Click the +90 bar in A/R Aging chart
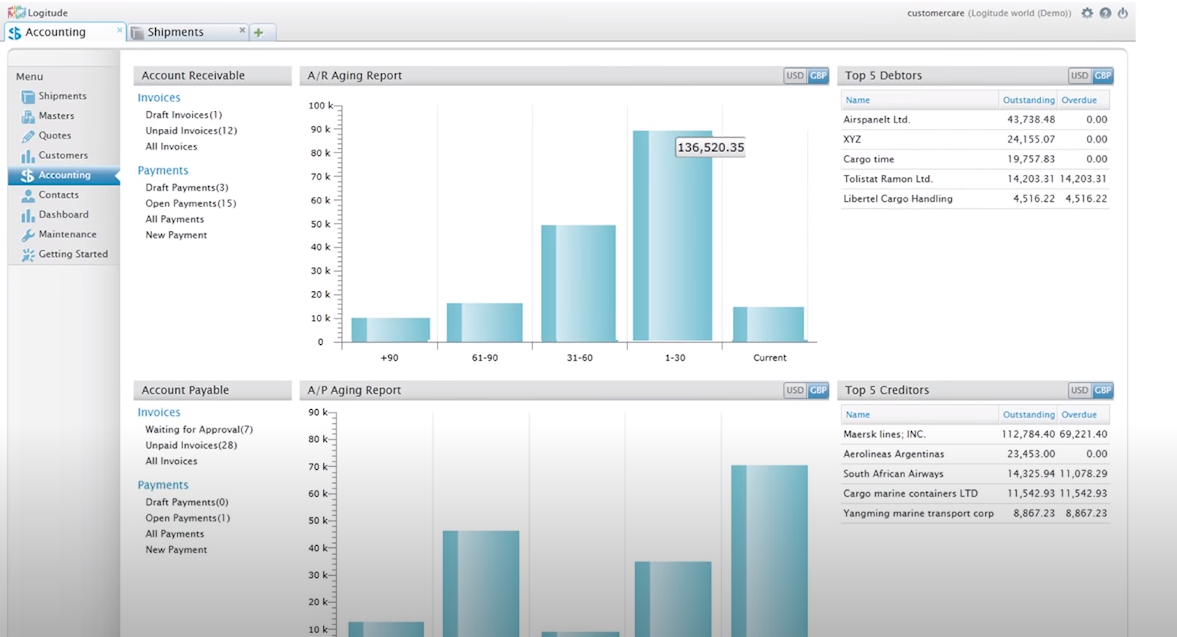 tap(390, 329)
